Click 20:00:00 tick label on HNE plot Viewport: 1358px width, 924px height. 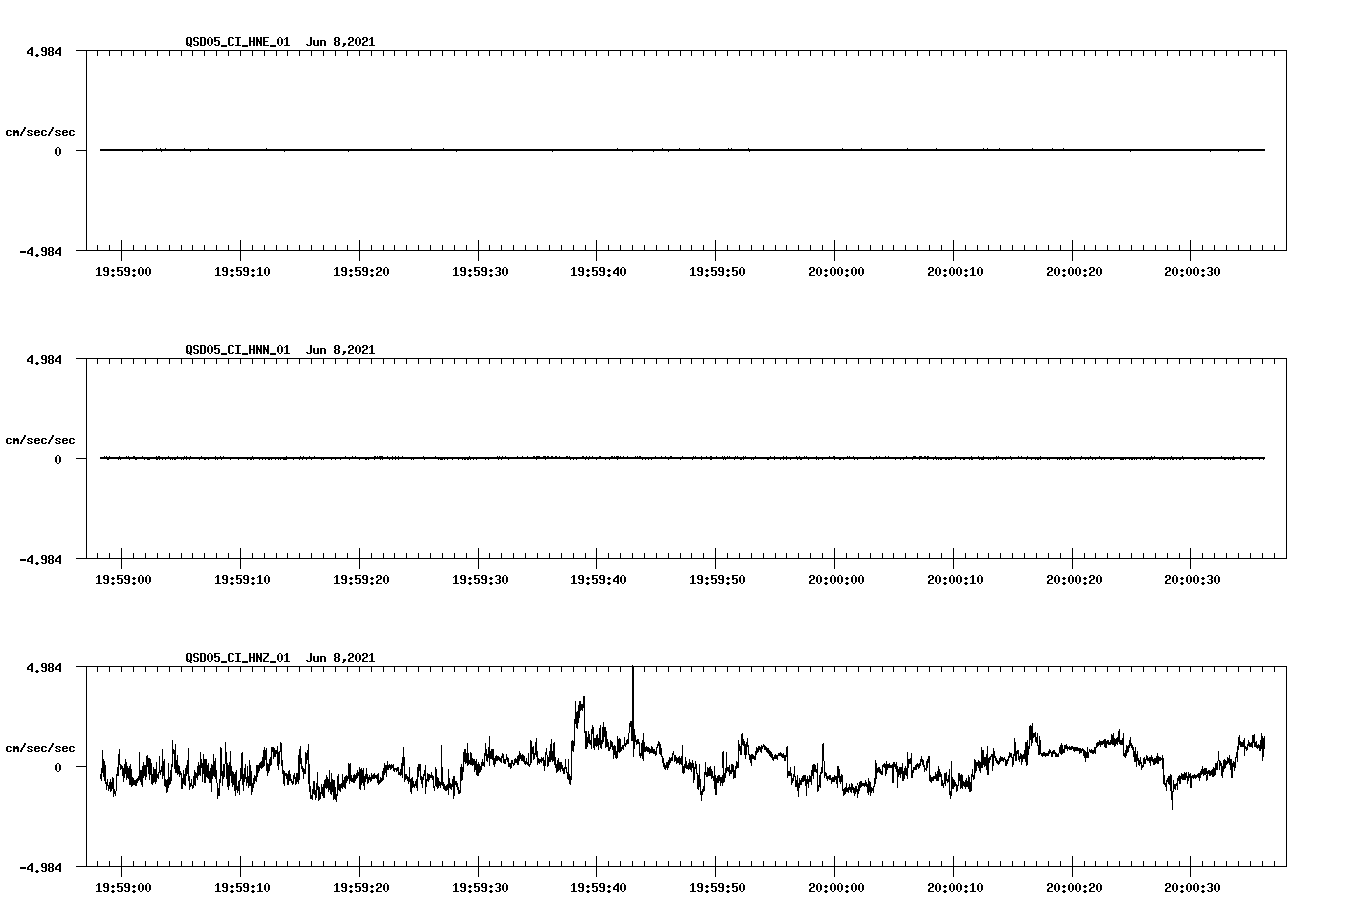(836, 272)
